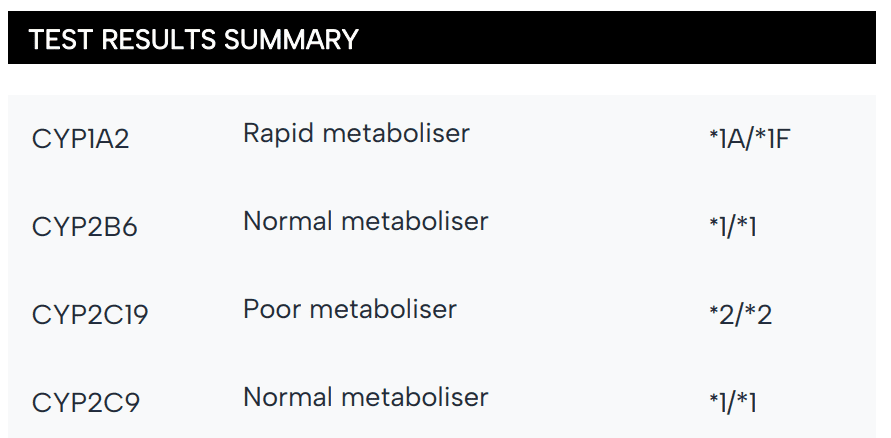Click the TEST RESULTS SUMMARY header

pos(193,40)
